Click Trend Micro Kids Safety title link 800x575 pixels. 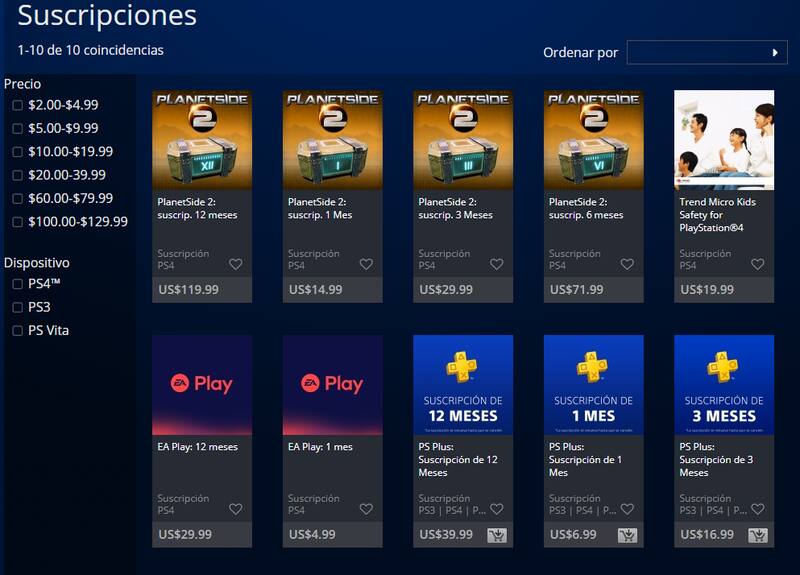717,215
